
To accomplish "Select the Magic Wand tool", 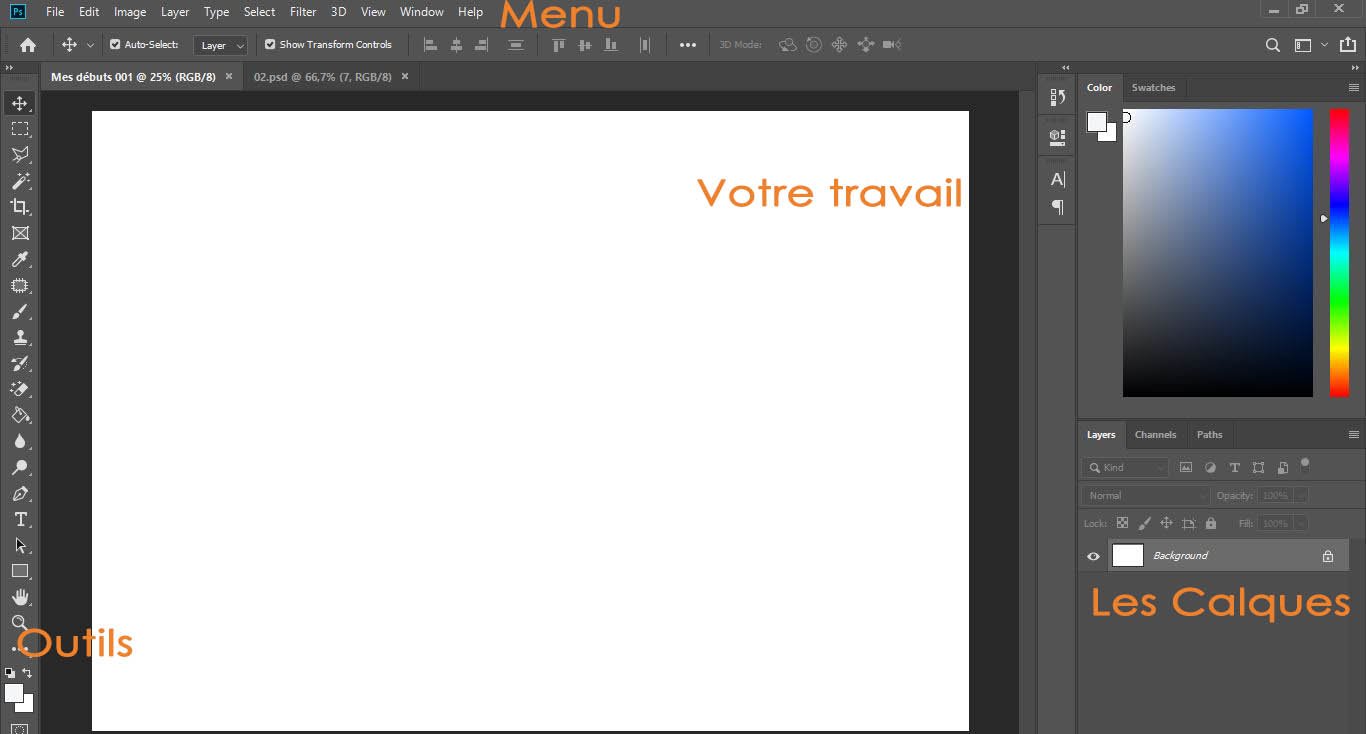I will 20,181.
